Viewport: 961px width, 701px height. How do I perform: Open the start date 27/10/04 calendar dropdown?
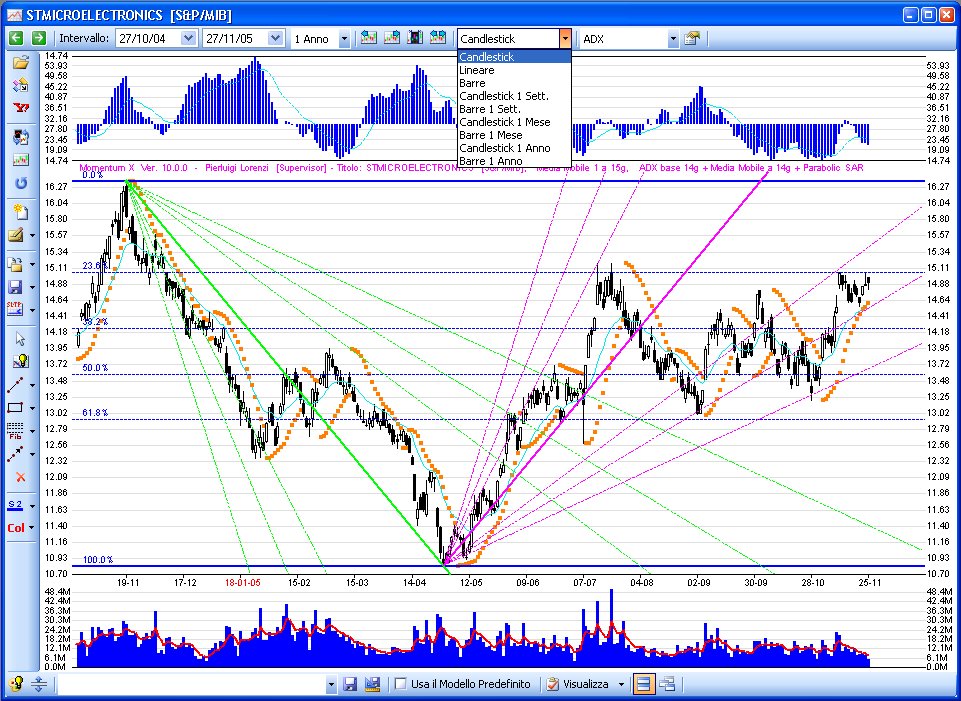[189, 38]
